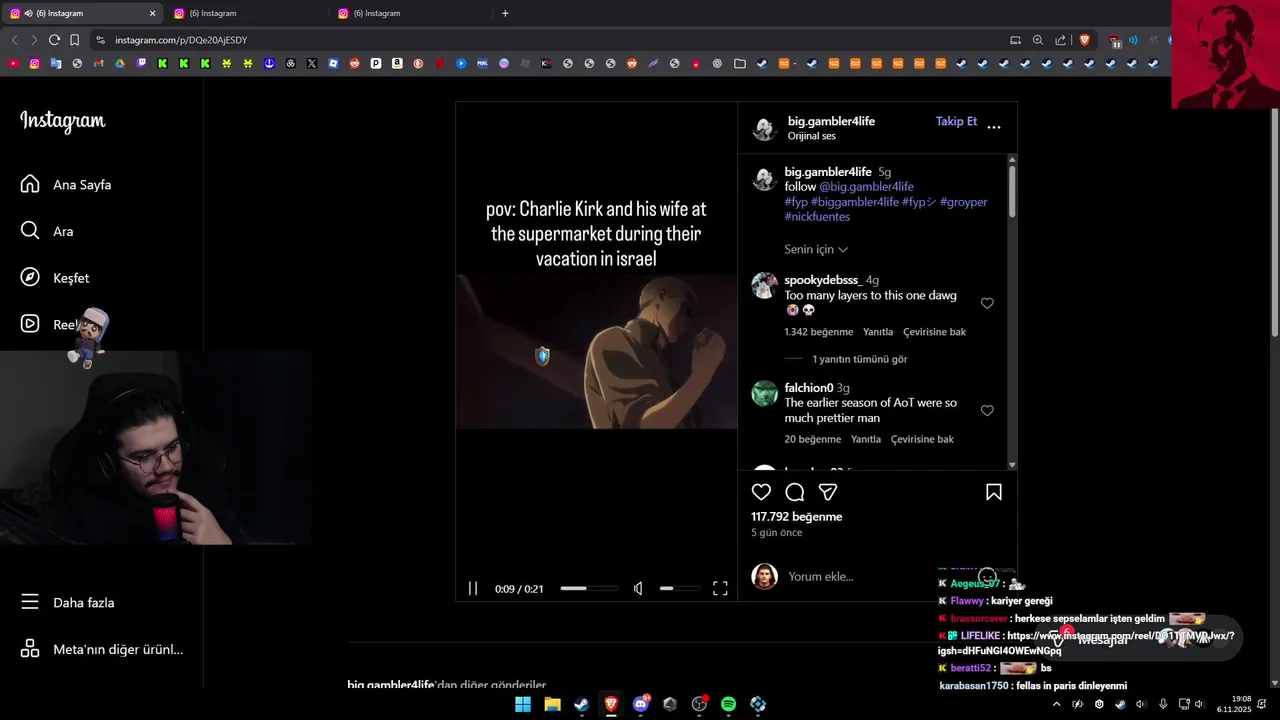Pause the video

tap(473, 589)
